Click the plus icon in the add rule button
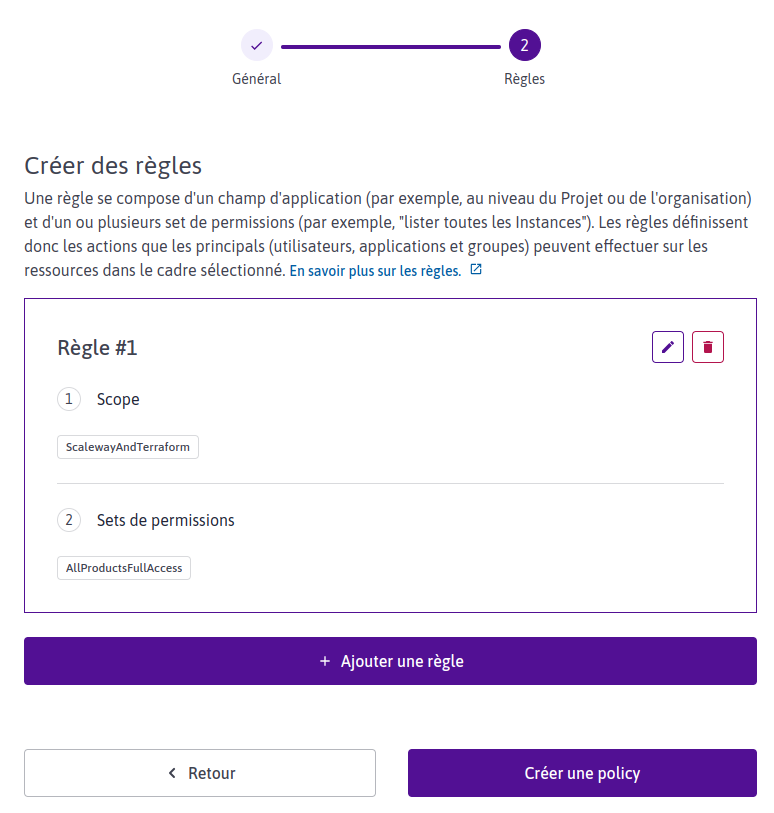Image resolution: width=774 pixels, height=813 pixels. [x=324, y=661]
